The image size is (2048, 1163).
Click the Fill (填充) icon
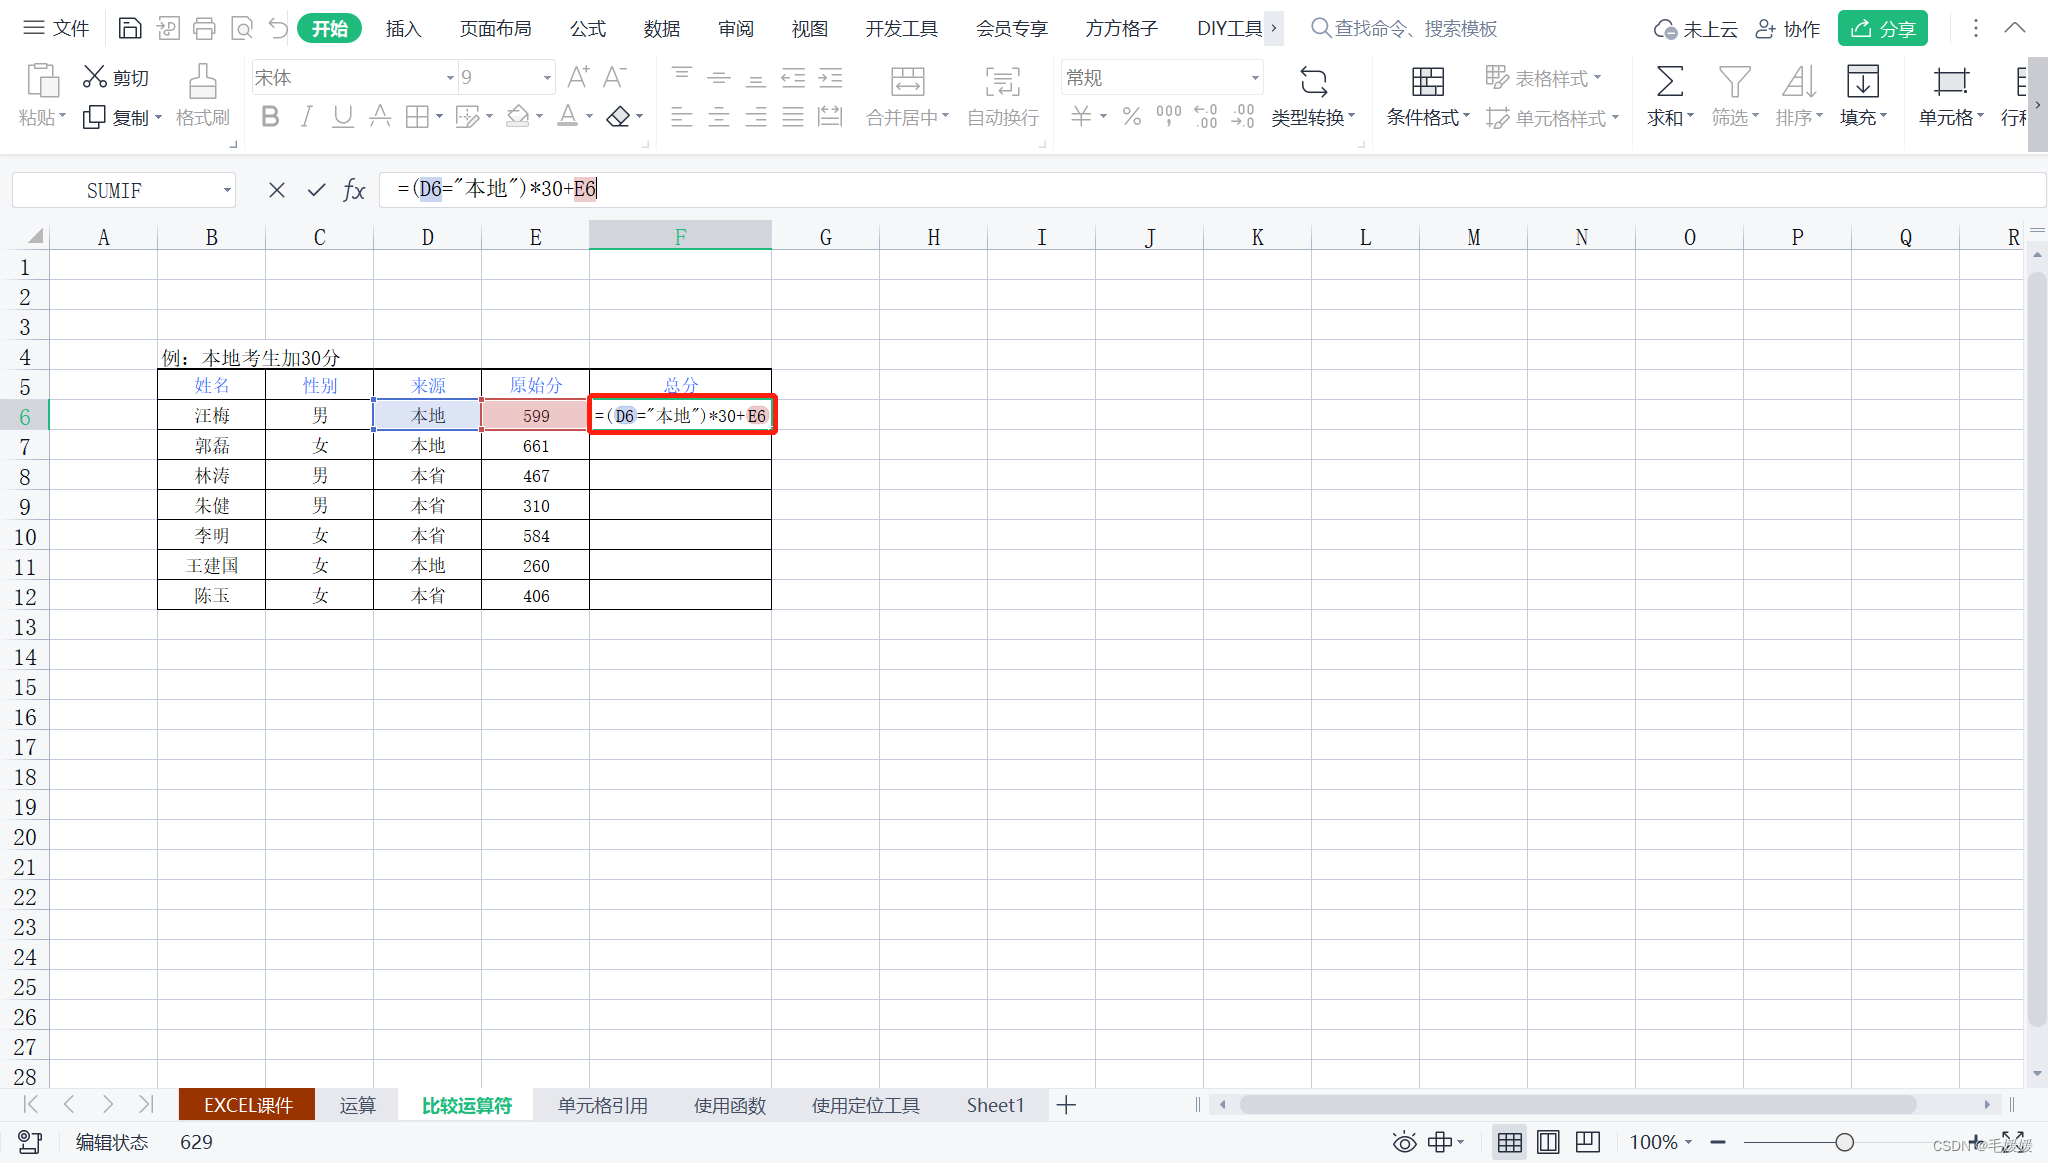[x=1862, y=81]
